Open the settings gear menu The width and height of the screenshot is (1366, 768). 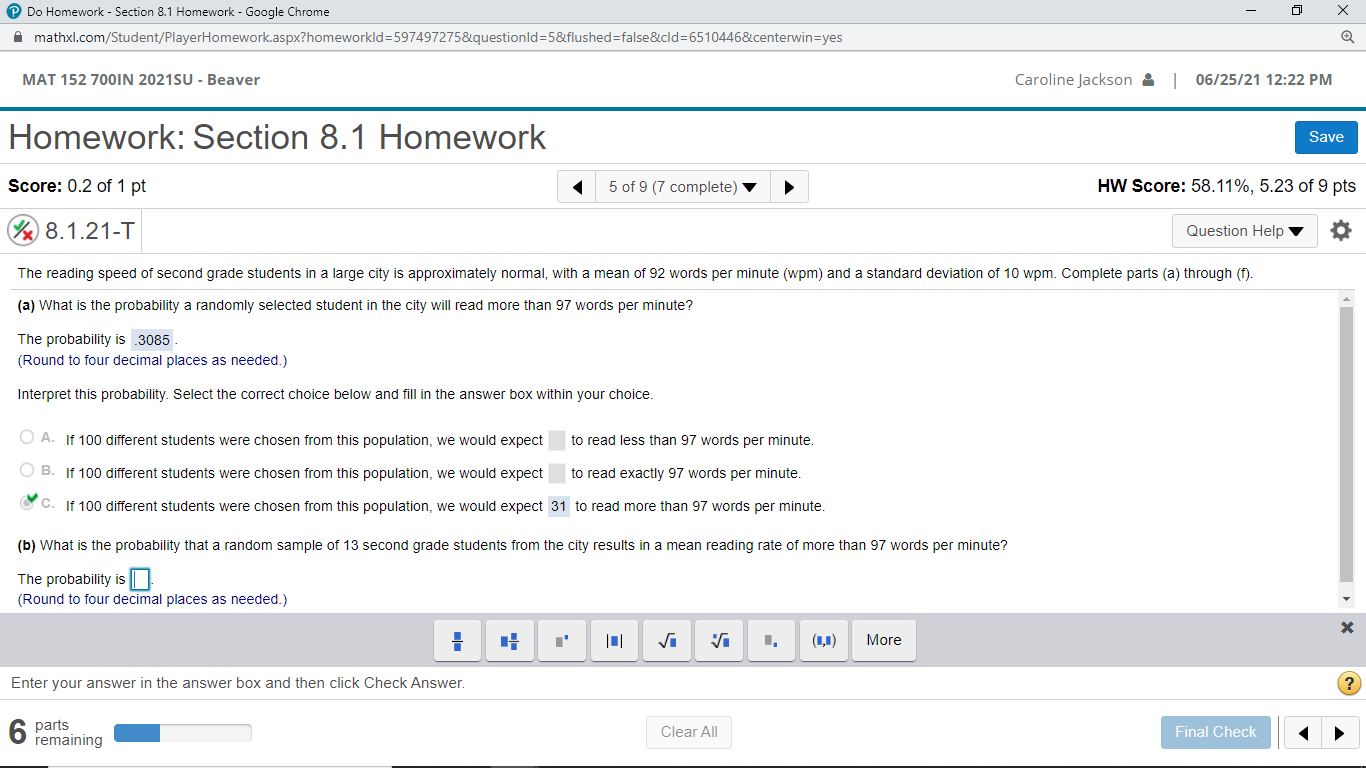click(1341, 231)
